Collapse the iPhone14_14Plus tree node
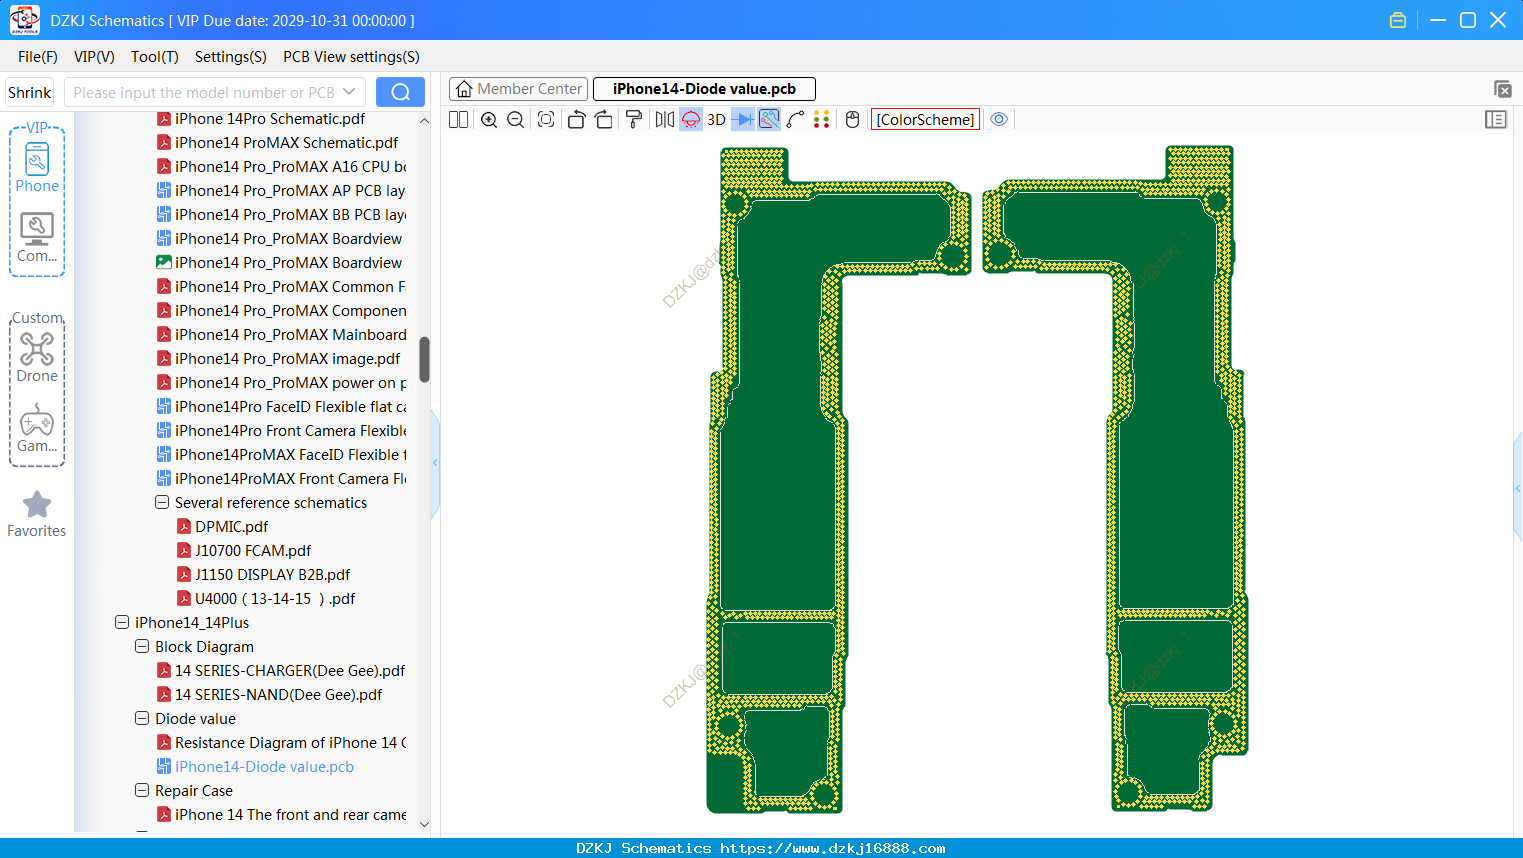The image size is (1523, 858). pyautogui.click(x=122, y=623)
